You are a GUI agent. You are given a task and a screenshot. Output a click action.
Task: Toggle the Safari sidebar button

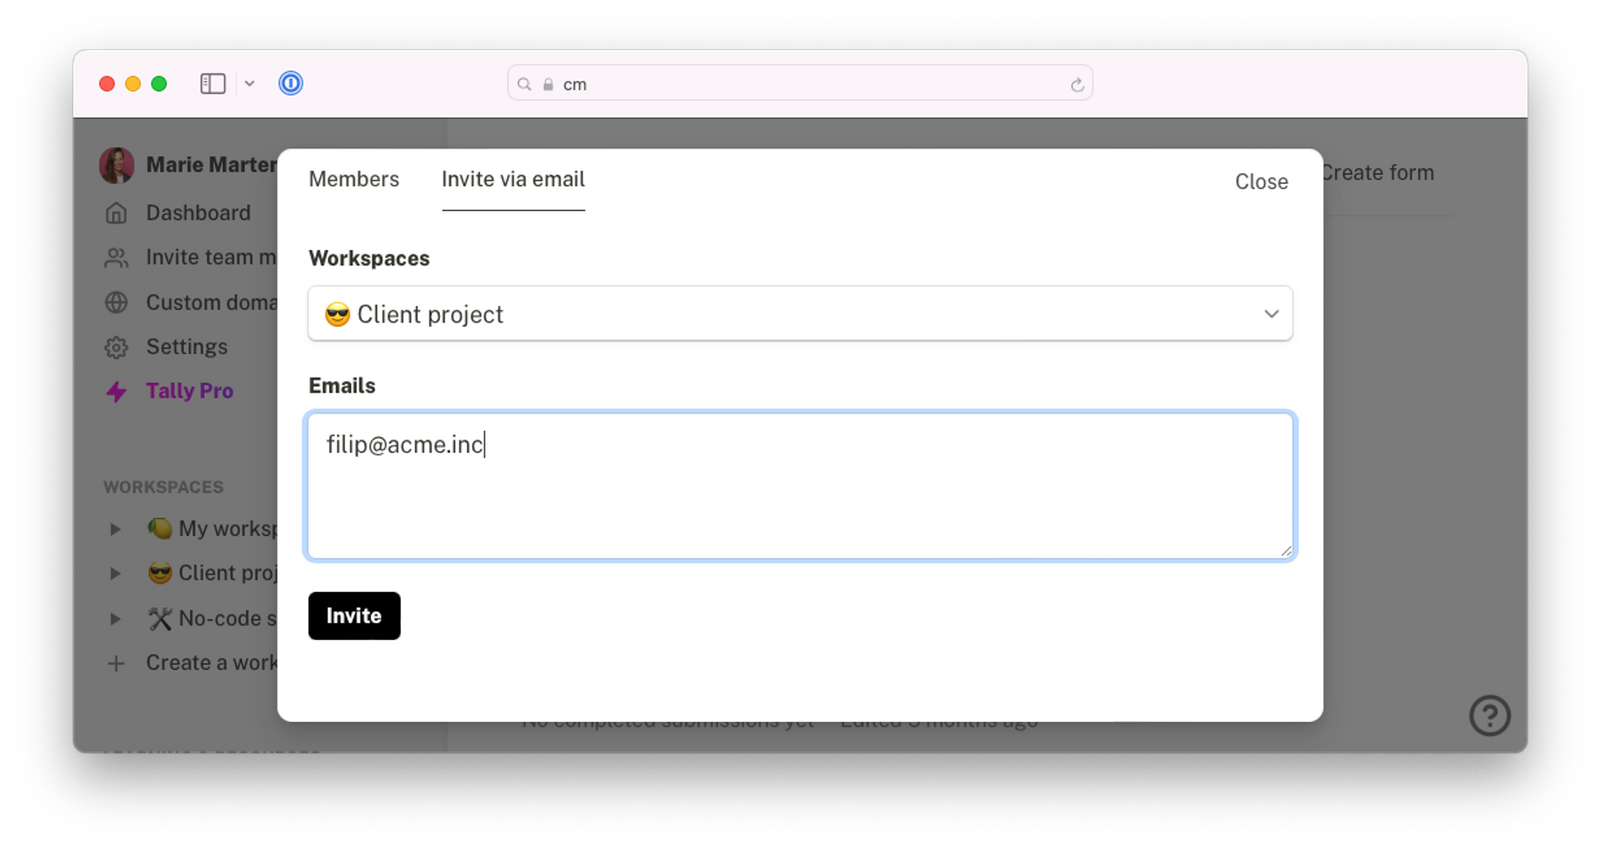click(x=213, y=84)
